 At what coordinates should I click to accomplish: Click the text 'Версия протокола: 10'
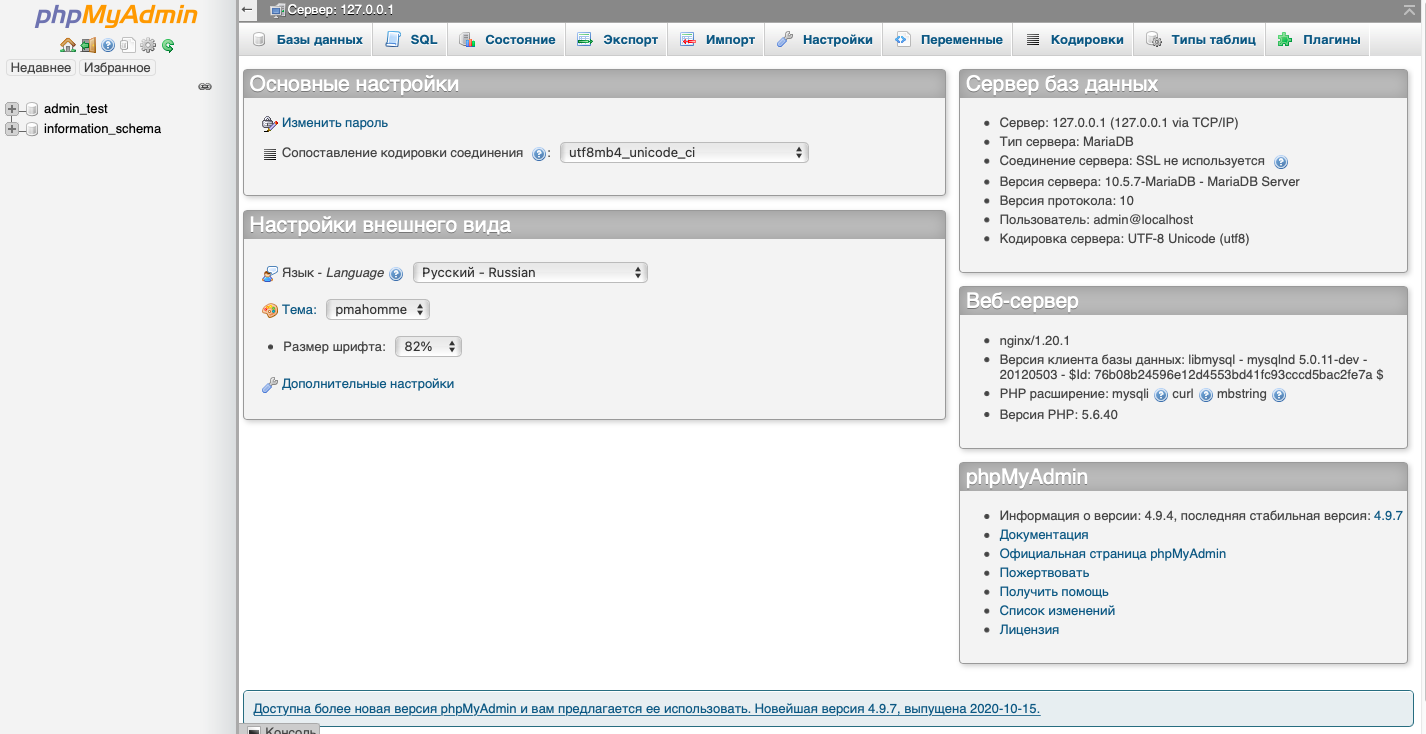coord(1066,201)
